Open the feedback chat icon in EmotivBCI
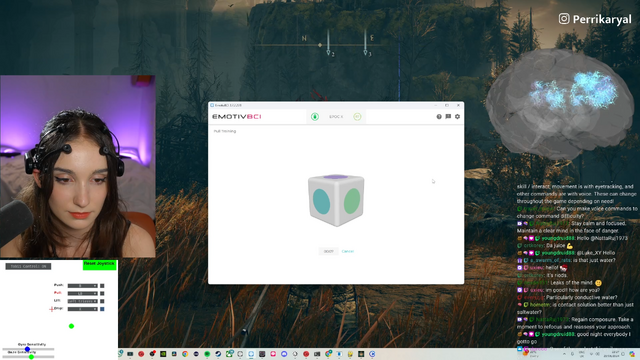The height and width of the screenshot is (360, 640). point(448,117)
